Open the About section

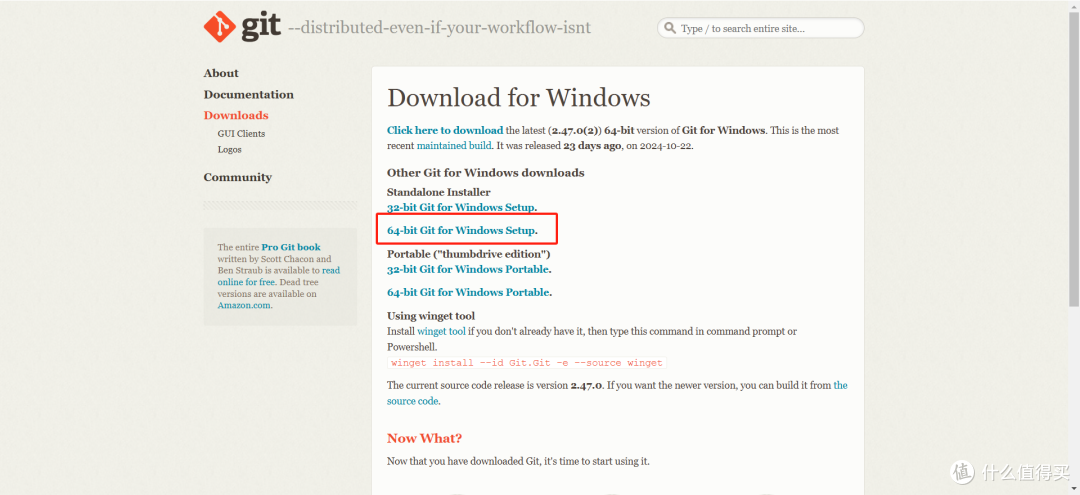pyautogui.click(x=221, y=73)
